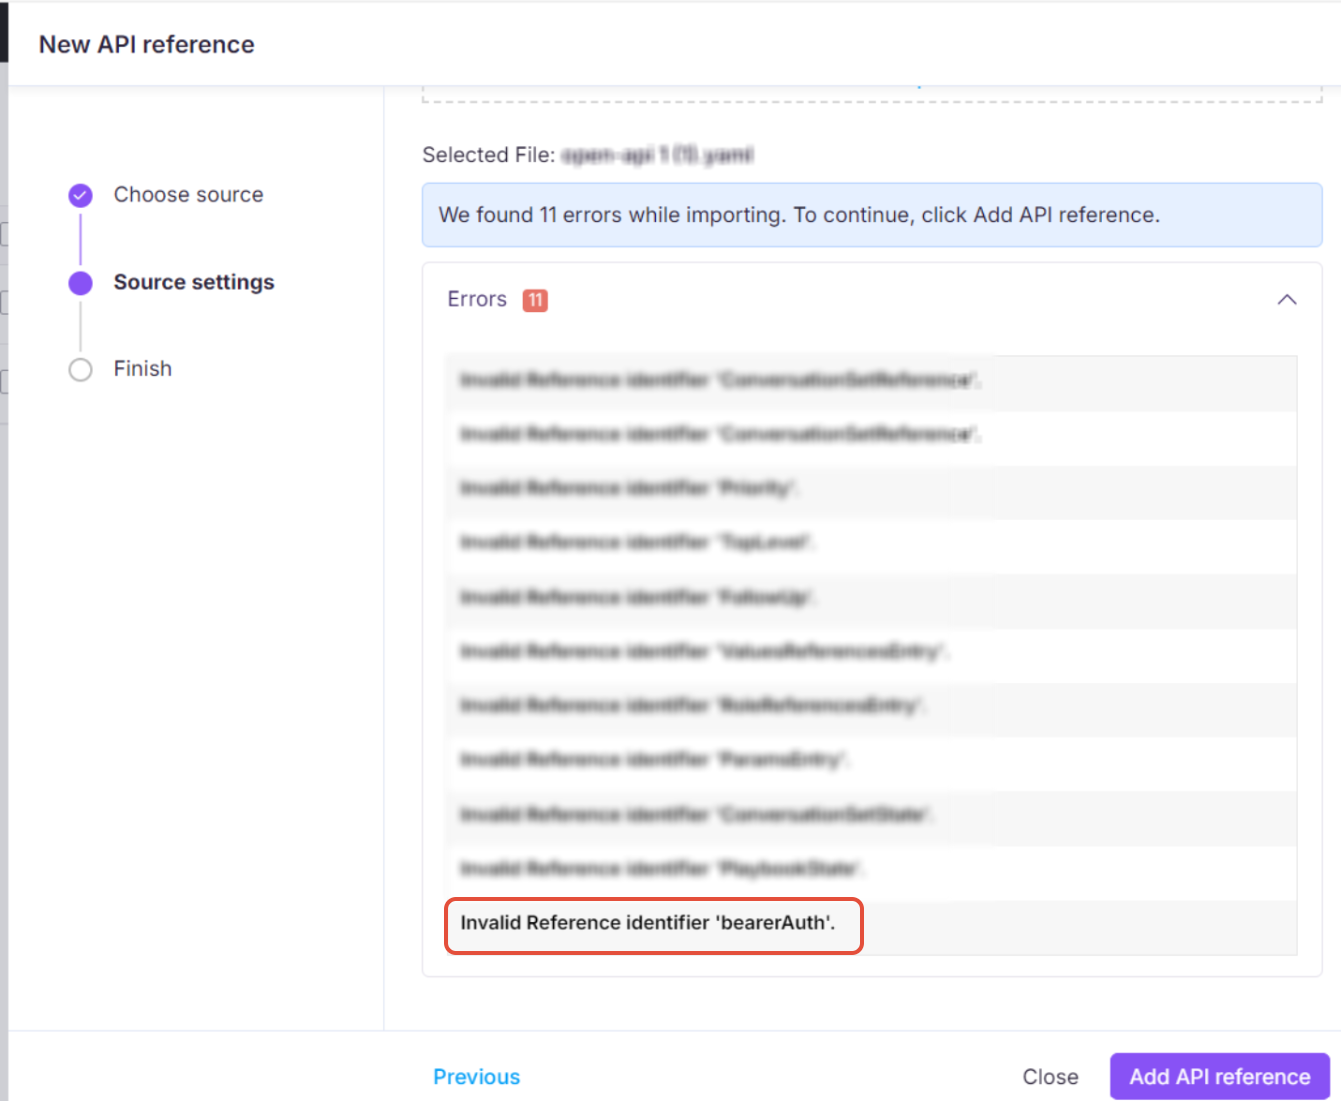Click the 'We found 11 errors' banner
This screenshot has width=1341, height=1101.
coord(872,215)
